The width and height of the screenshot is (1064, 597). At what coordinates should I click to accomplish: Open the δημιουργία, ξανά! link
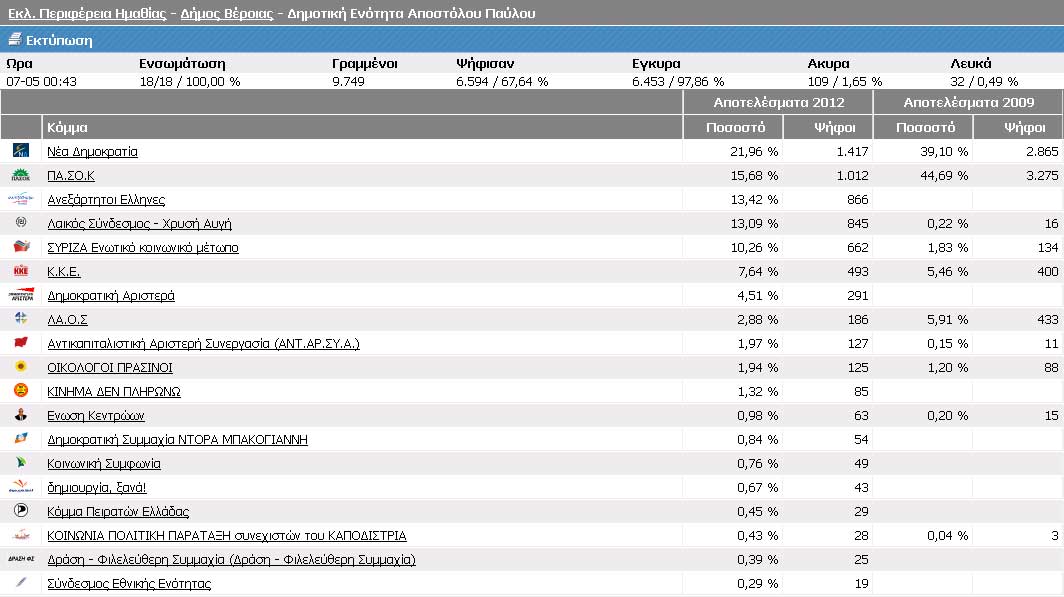[96, 487]
